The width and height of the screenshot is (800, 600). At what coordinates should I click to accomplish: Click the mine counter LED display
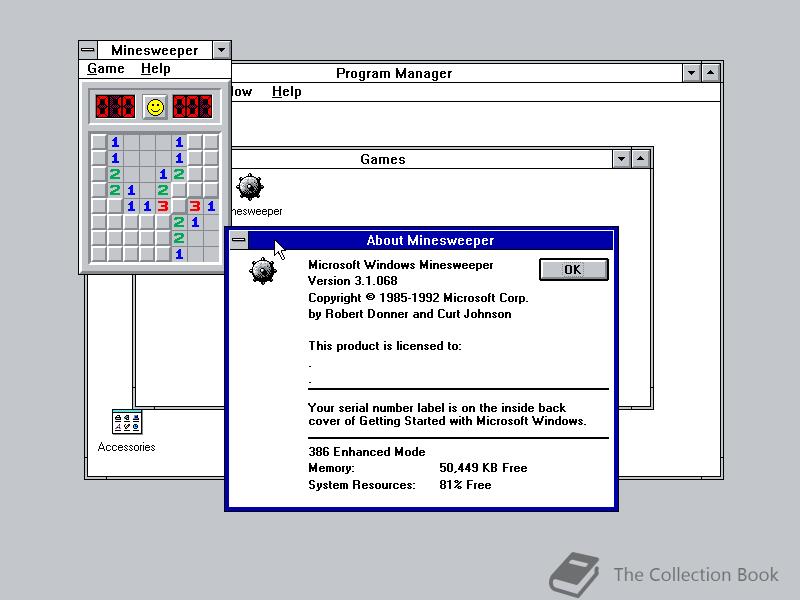116,107
